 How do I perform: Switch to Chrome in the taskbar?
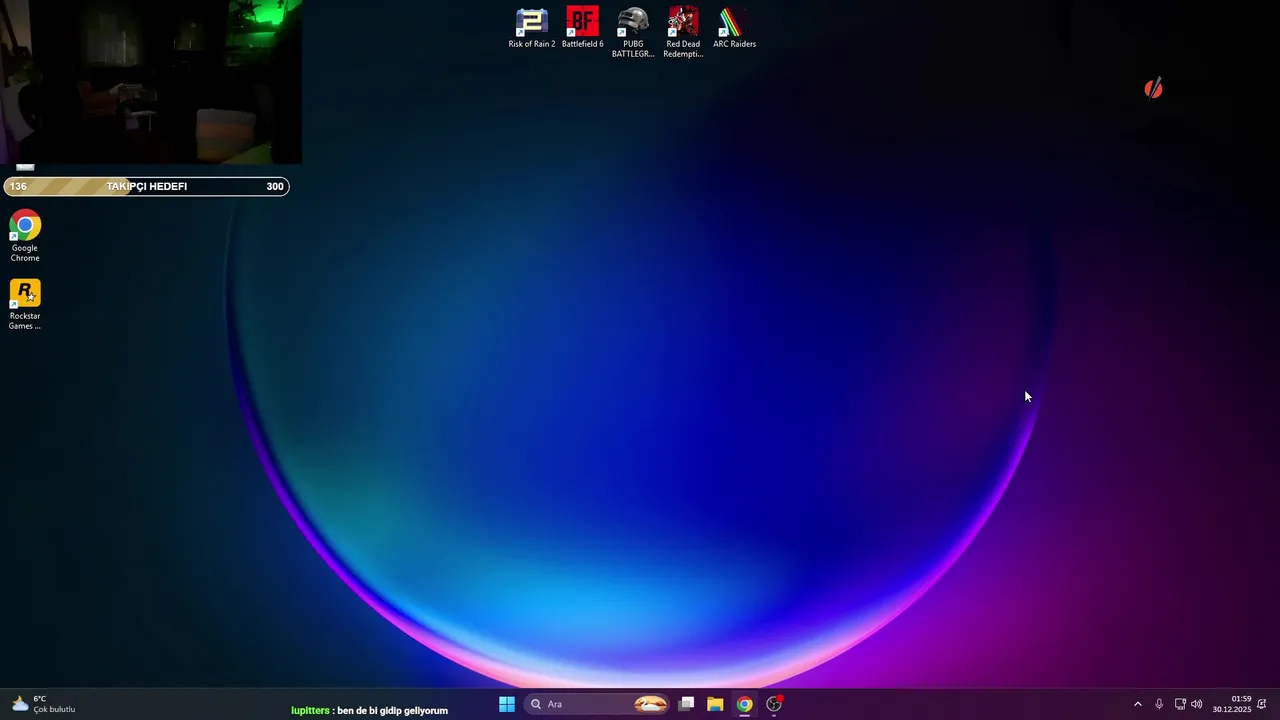(x=744, y=704)
